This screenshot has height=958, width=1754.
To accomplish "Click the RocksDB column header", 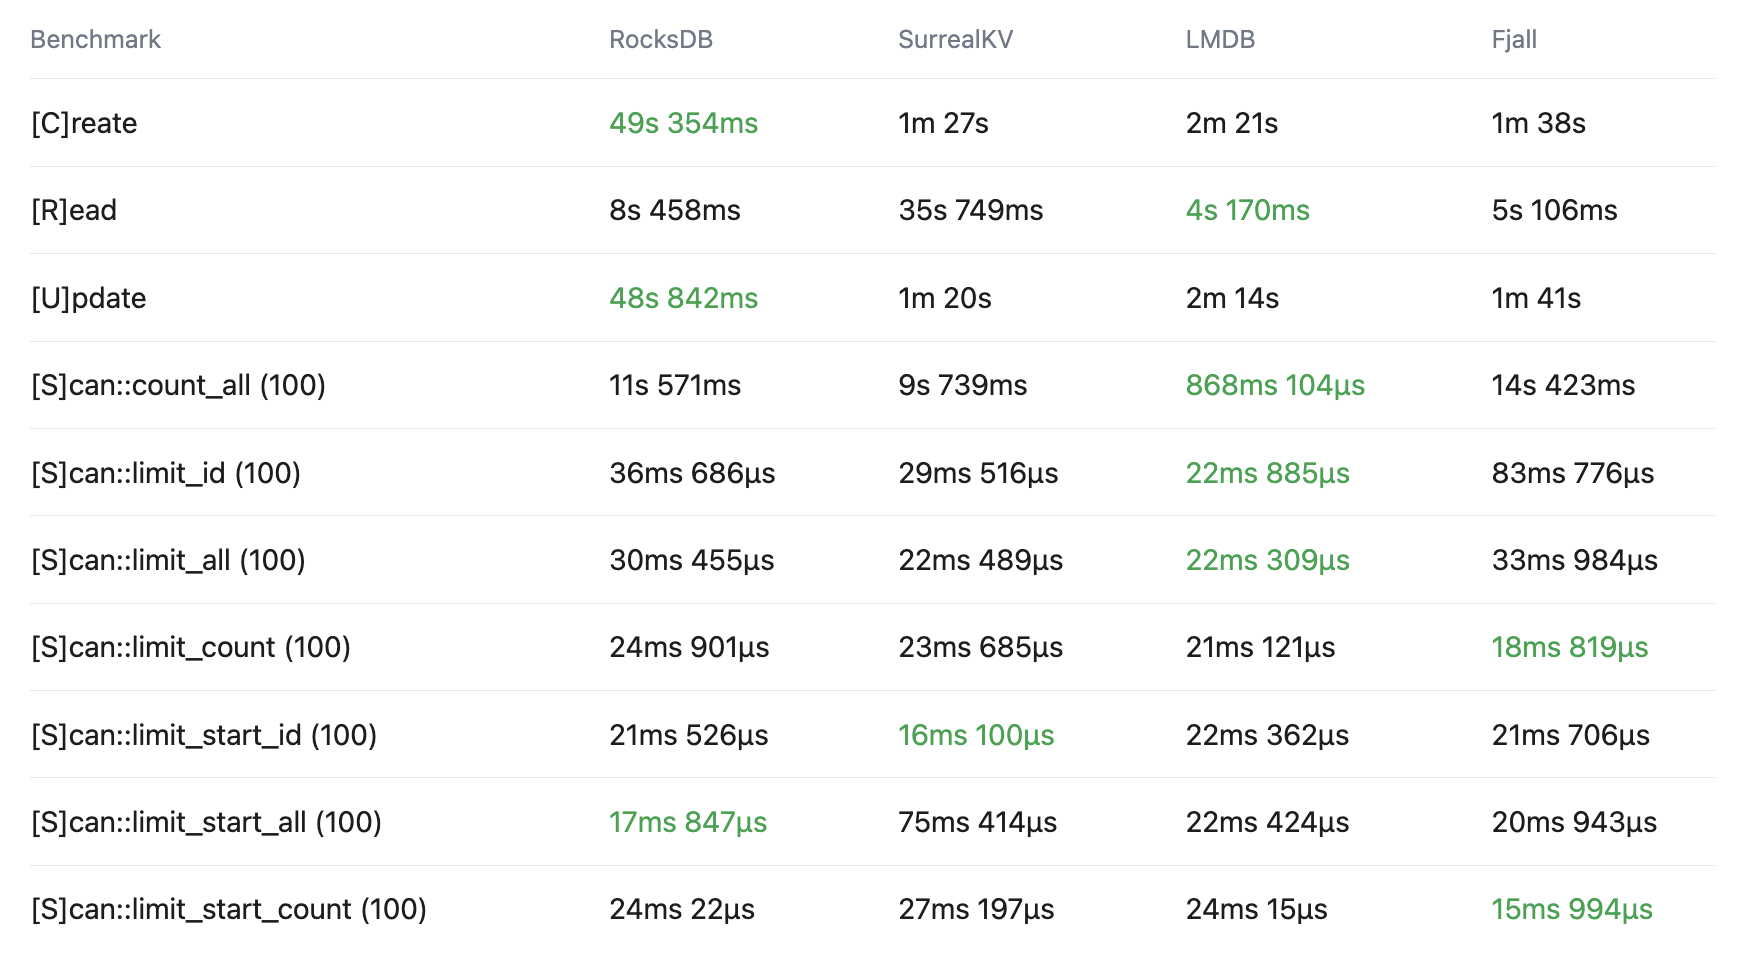I will coord(661,39).
